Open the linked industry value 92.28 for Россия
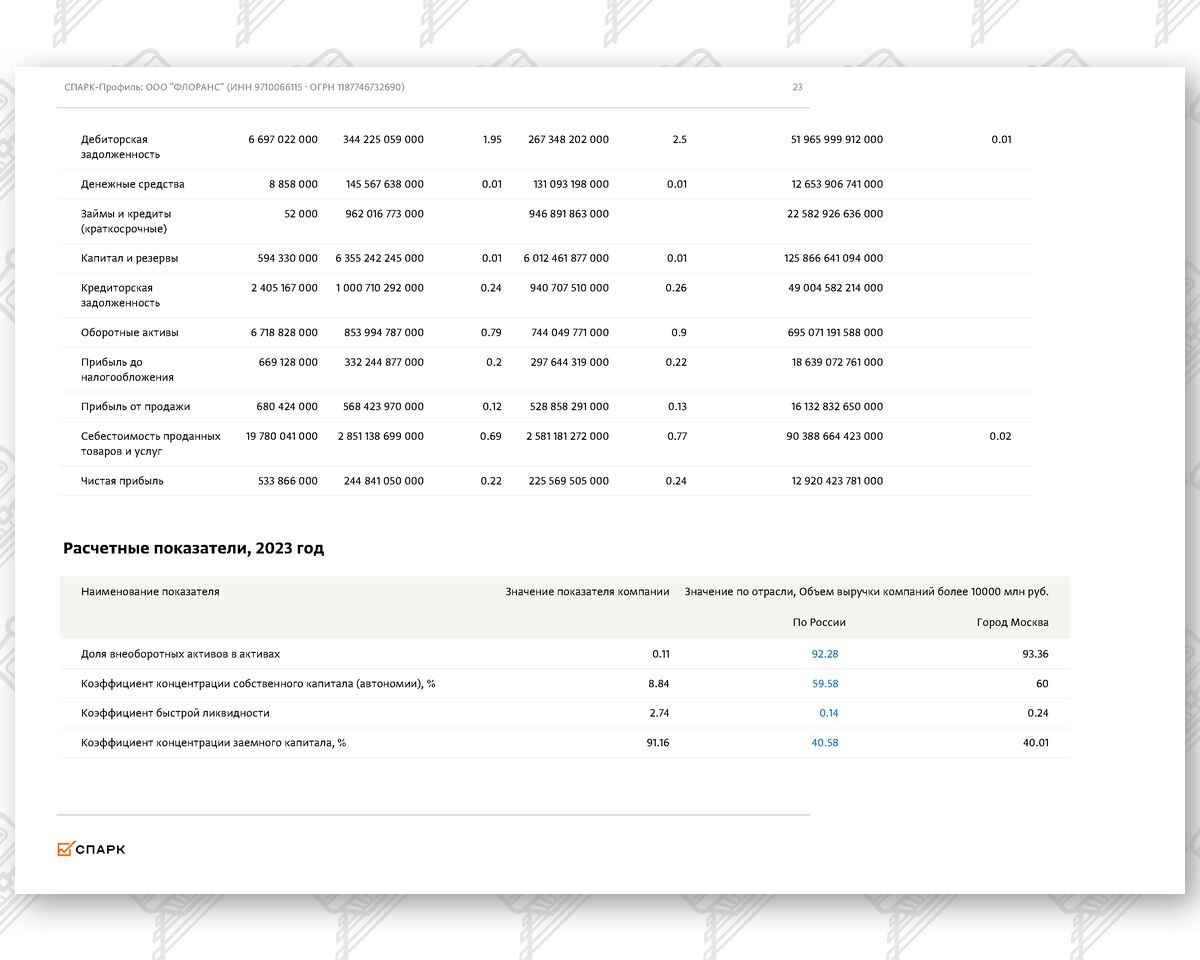Viewport: 1200px width, 960px height. tap(826, 653)
